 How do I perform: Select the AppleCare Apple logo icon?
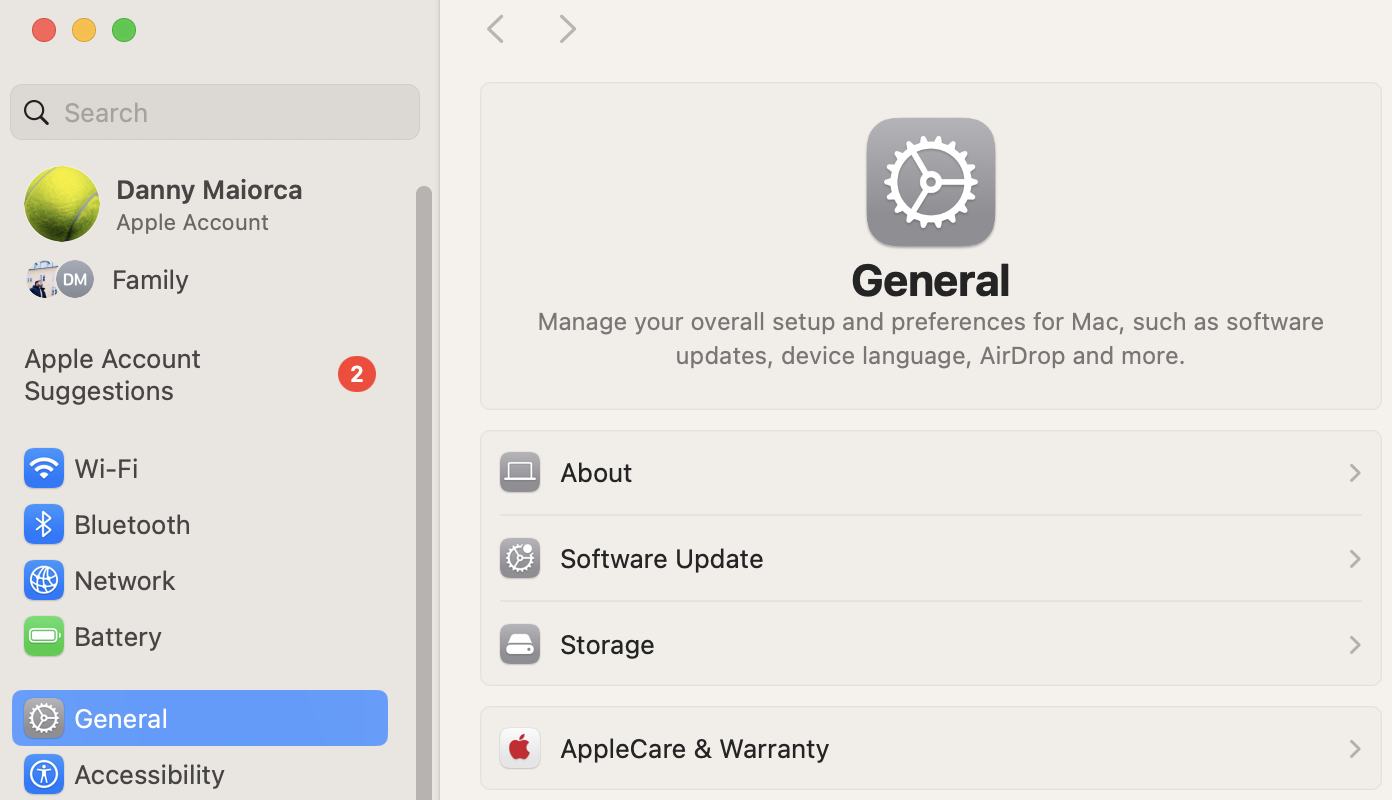pos(519,748)
